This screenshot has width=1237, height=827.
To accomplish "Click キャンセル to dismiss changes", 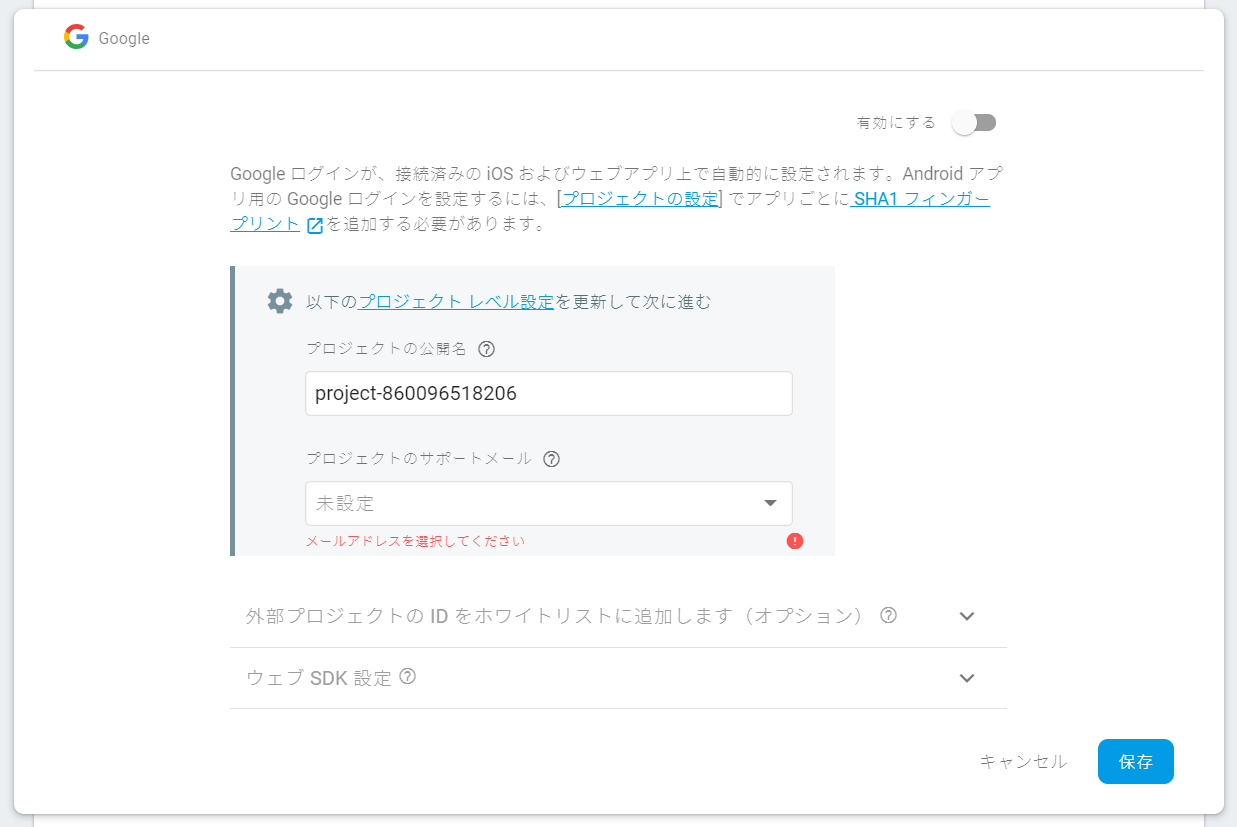I will (x=1023, y=761).
